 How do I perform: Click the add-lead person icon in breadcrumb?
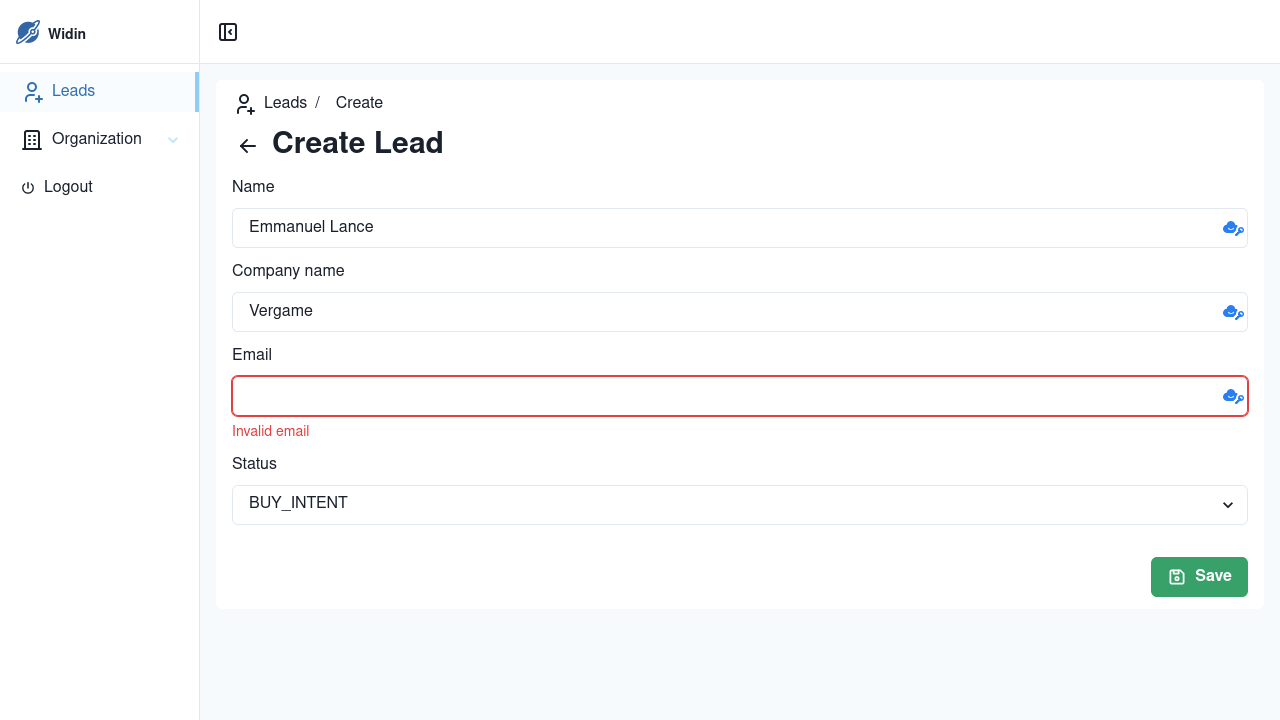pyautogui.click(x=244, y=103)
